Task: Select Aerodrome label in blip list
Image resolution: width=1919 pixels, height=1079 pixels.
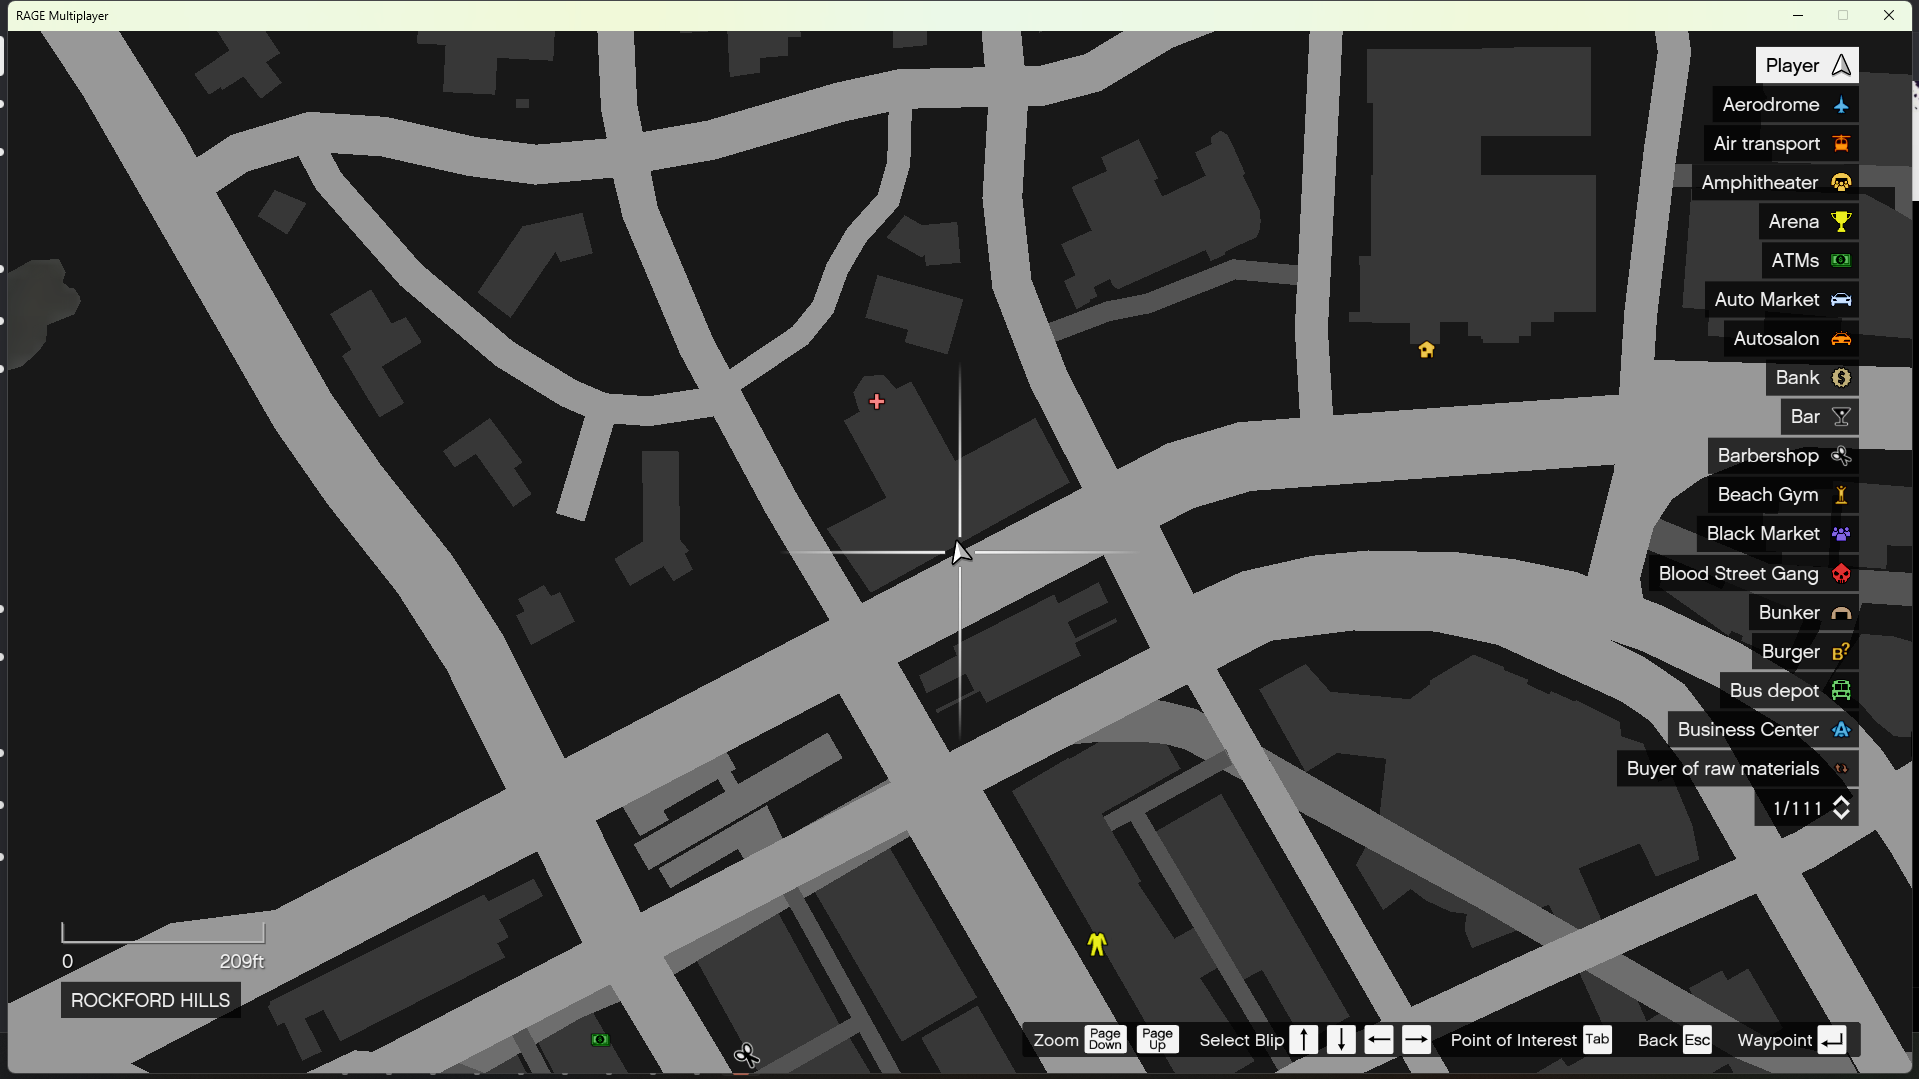Action: (1771, 105)
